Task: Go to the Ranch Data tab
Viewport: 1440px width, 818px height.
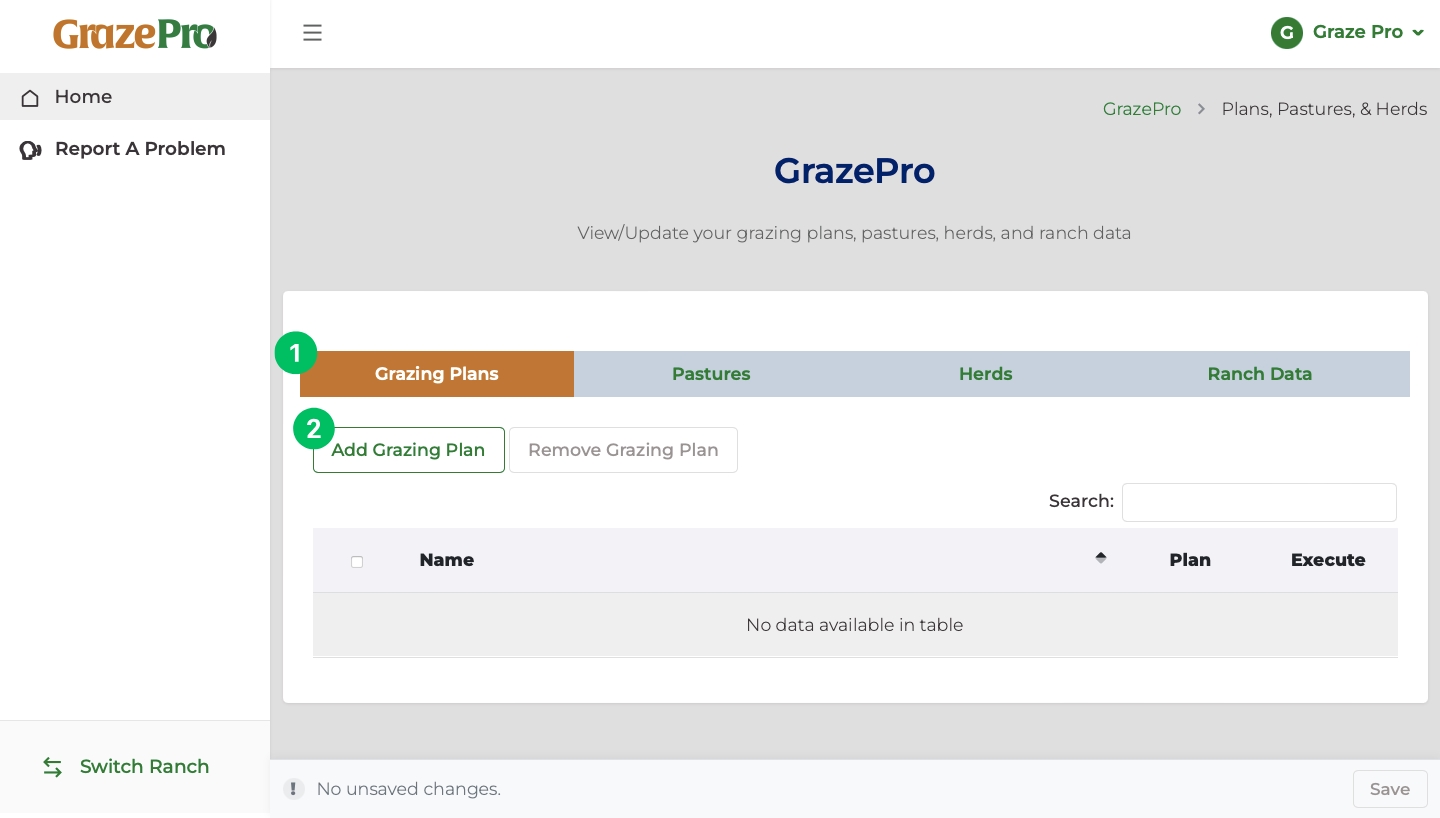Action: pyautogui.click(x=1260, y=374)
